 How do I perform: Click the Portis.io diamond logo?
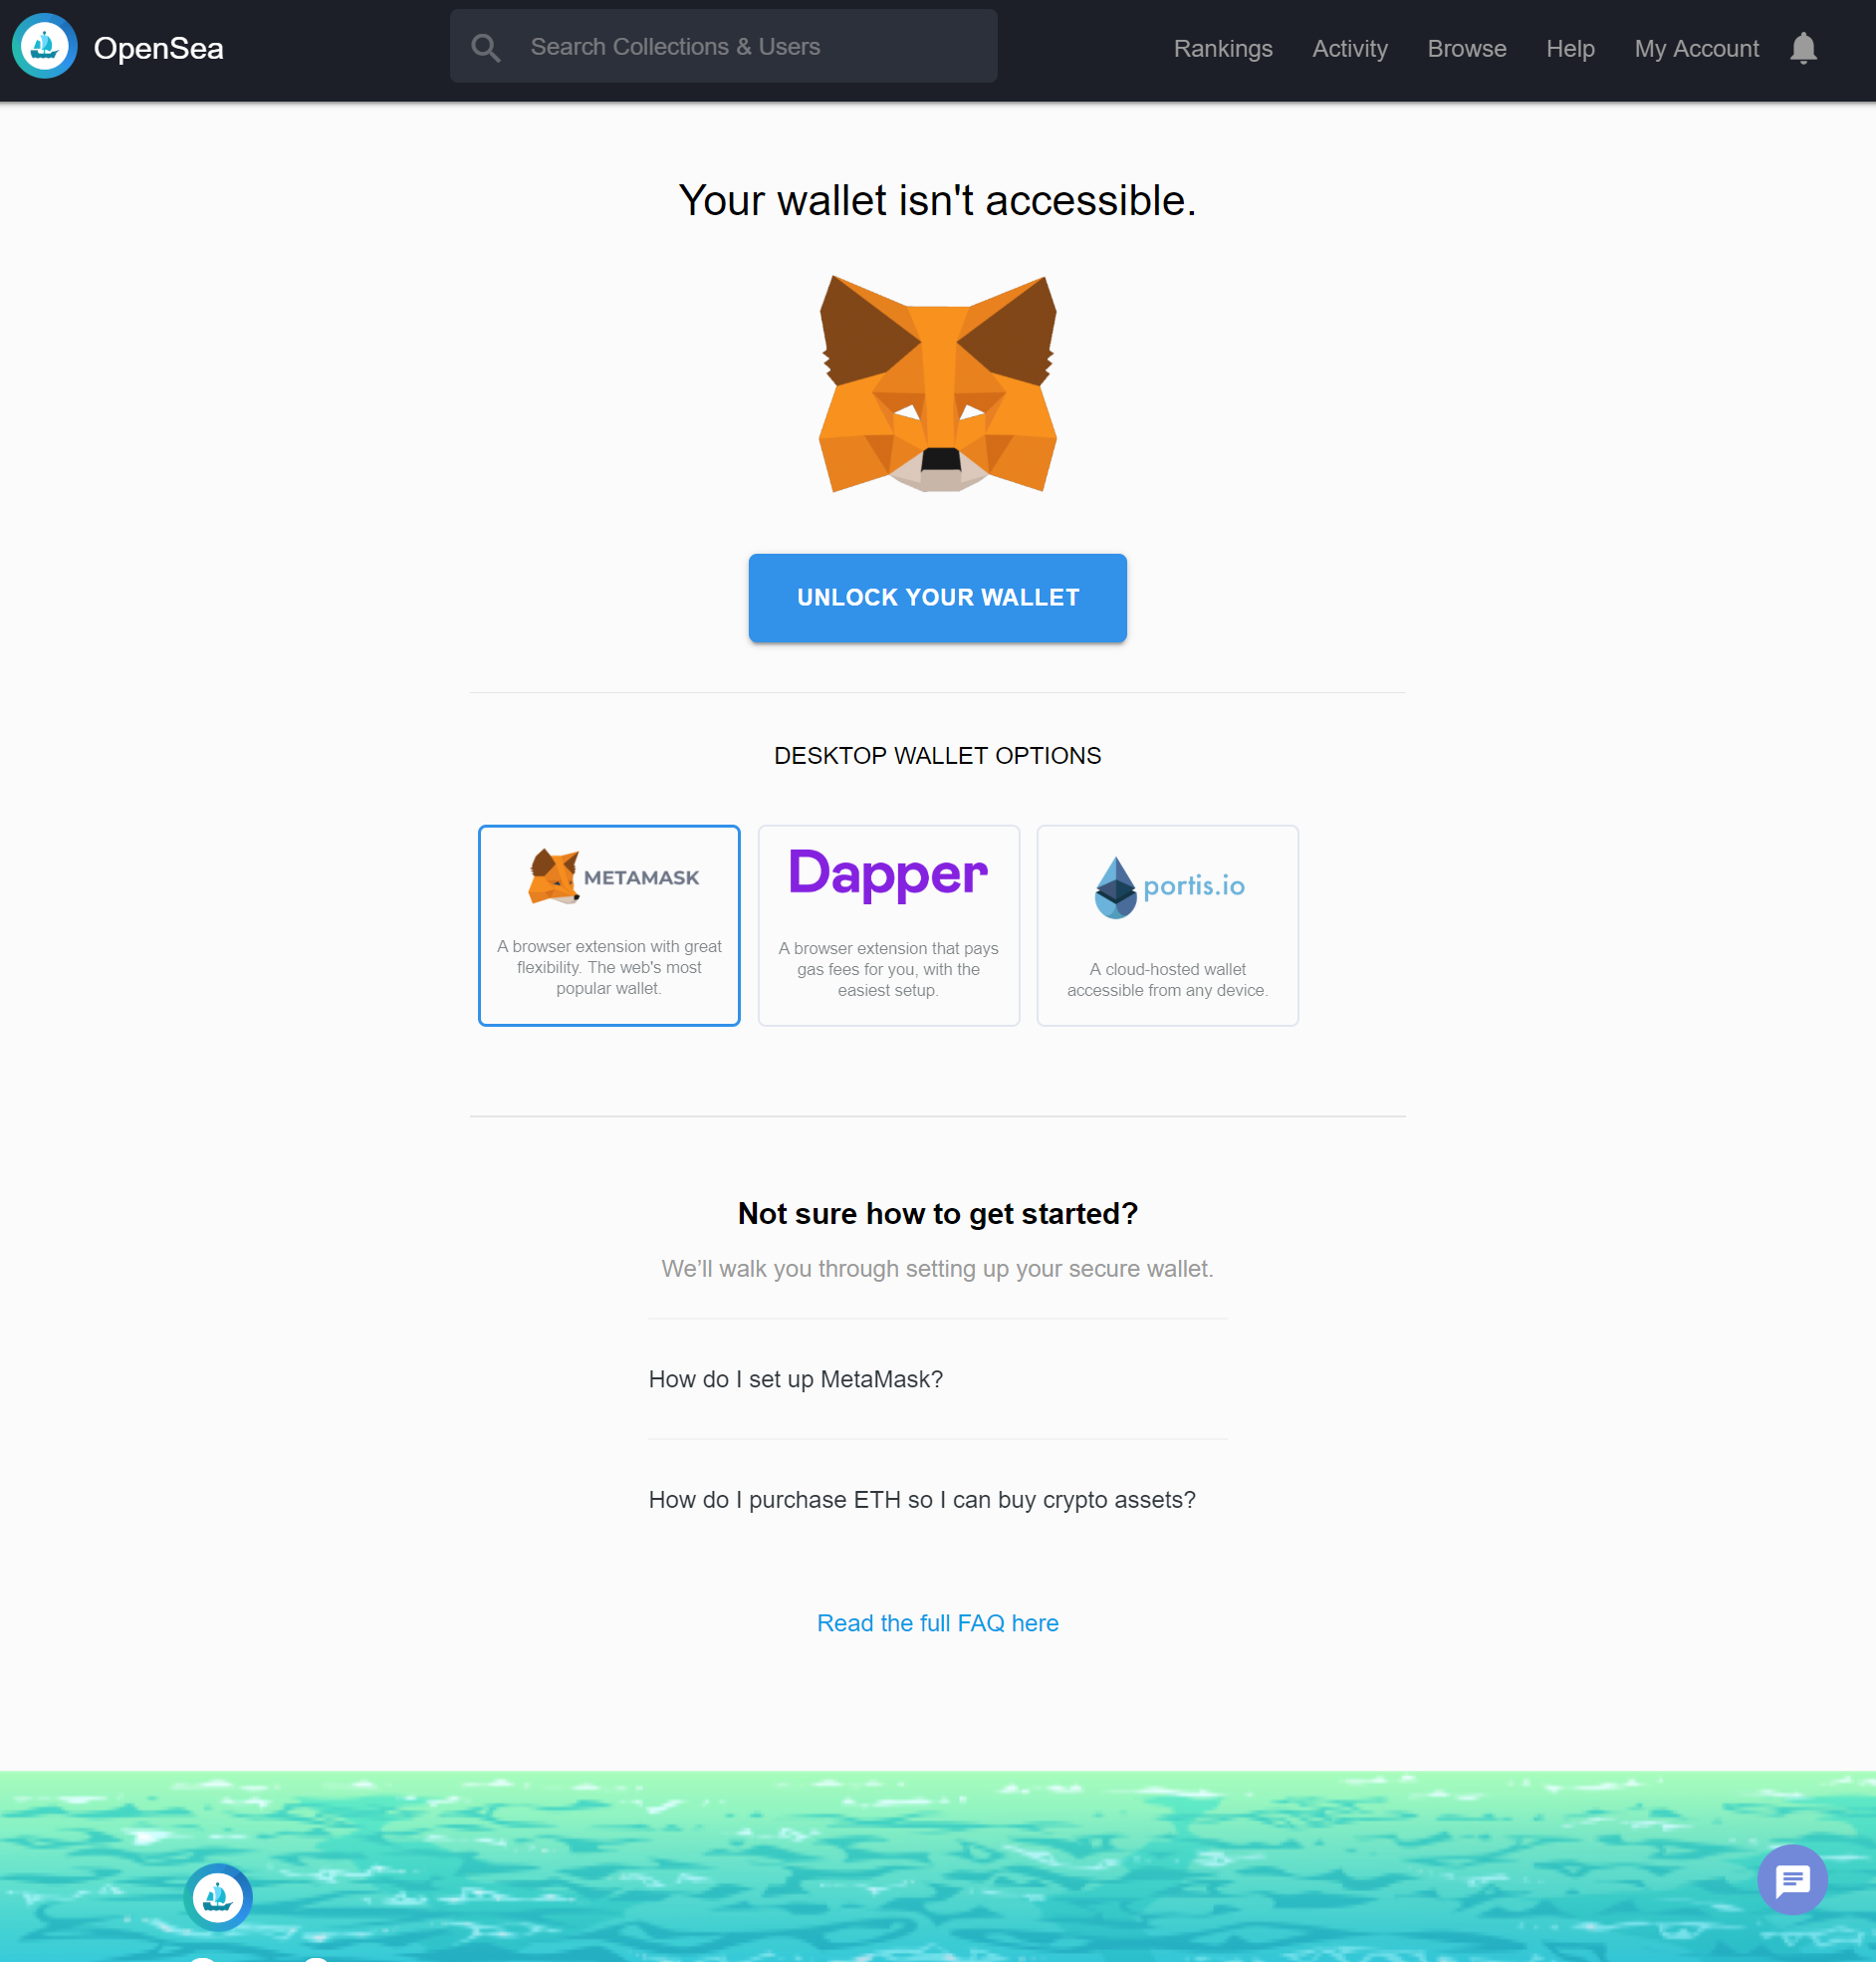(1115, 887)
